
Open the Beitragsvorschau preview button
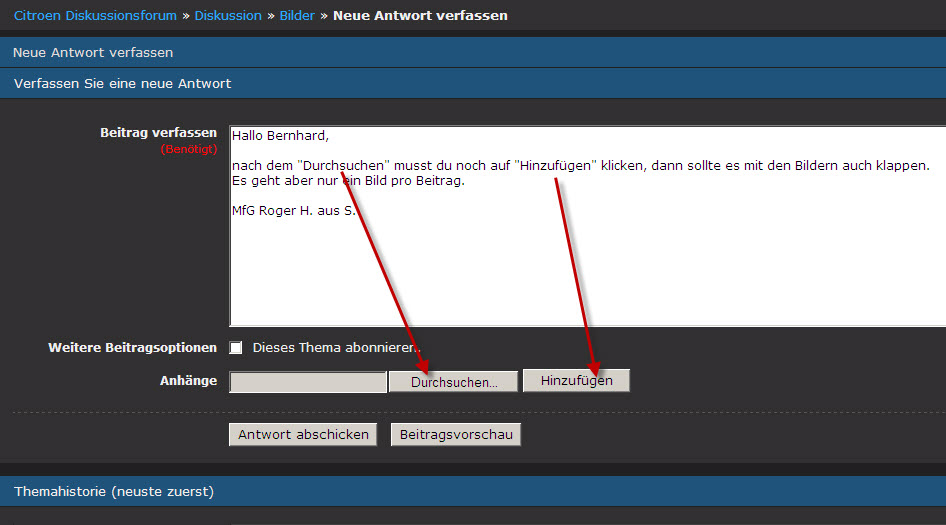point(455,434)
